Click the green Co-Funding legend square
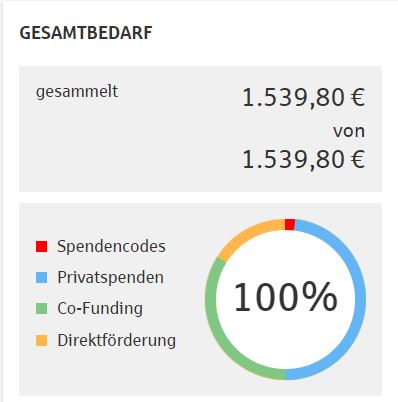Screen dimensions: 398x402 click(42, 308)
